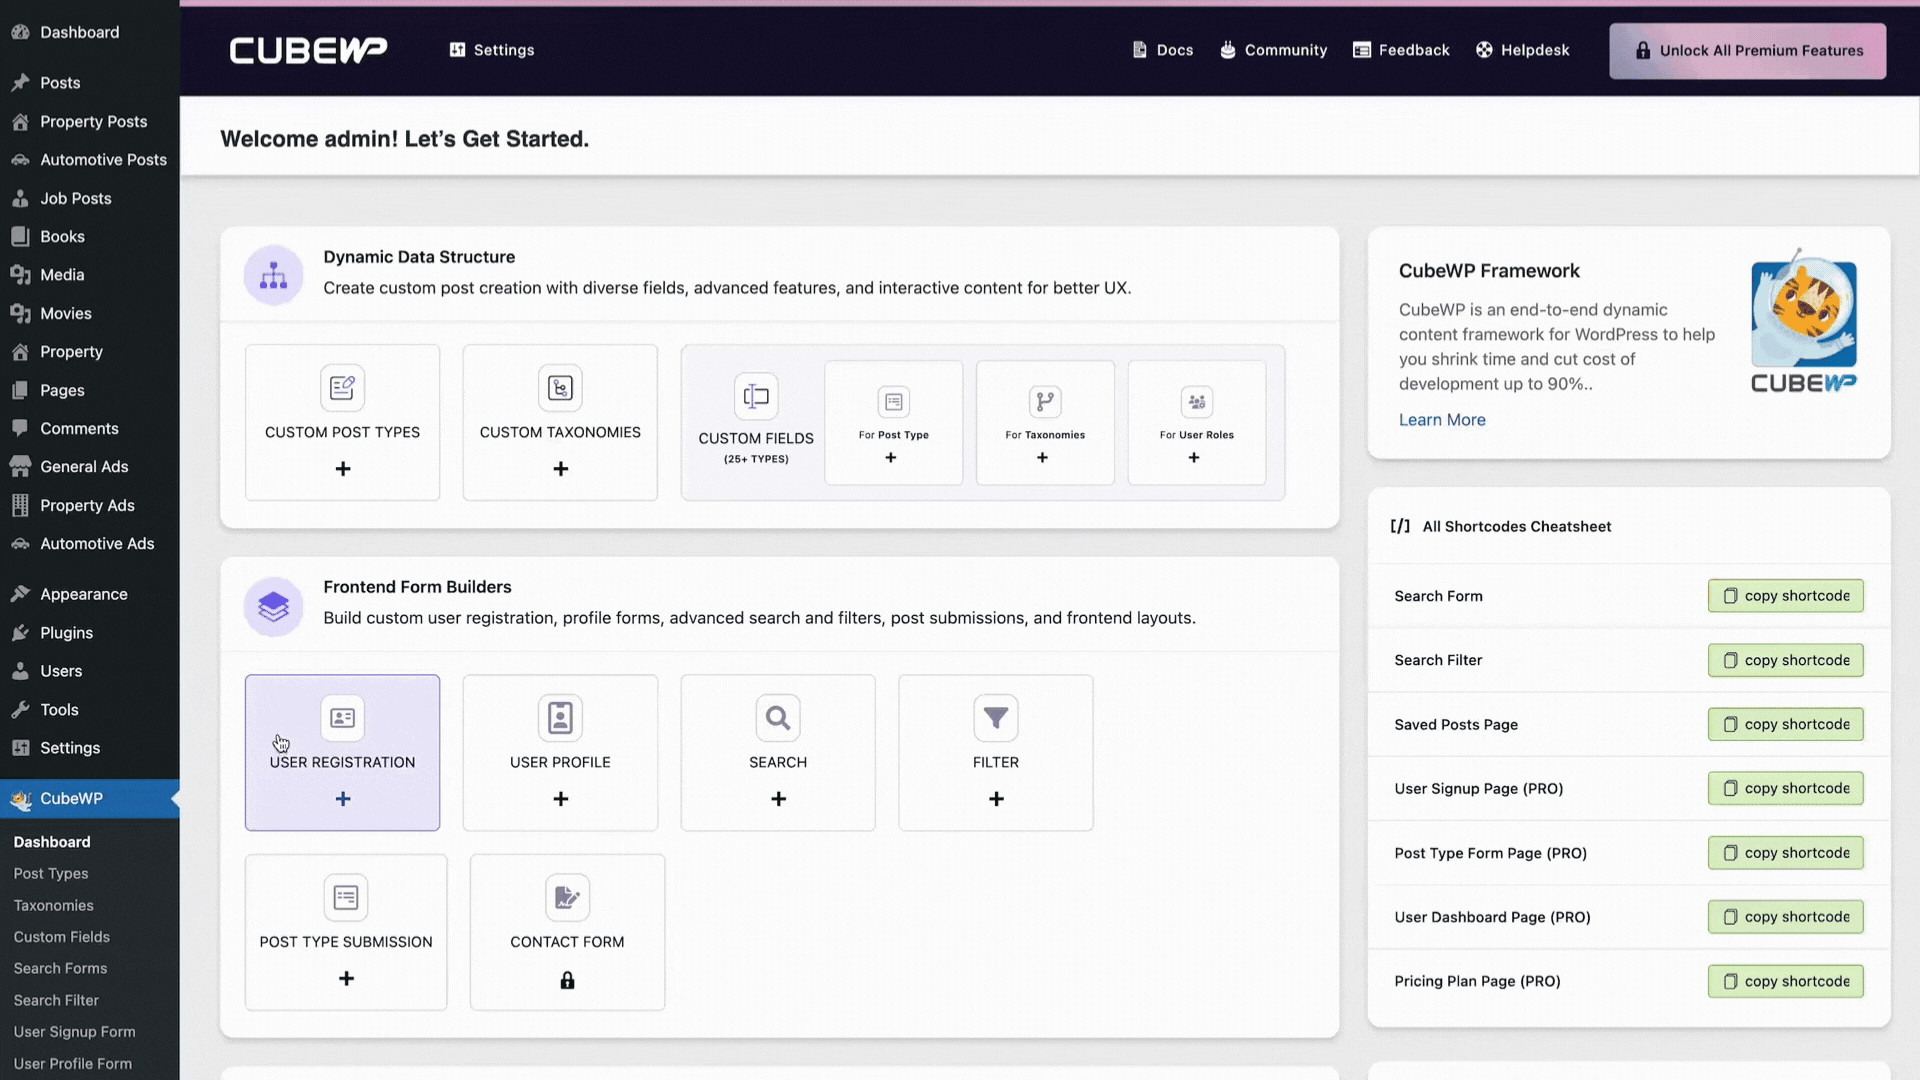
Task: Open the Feedback link in header
Action: coord(1401,50)
